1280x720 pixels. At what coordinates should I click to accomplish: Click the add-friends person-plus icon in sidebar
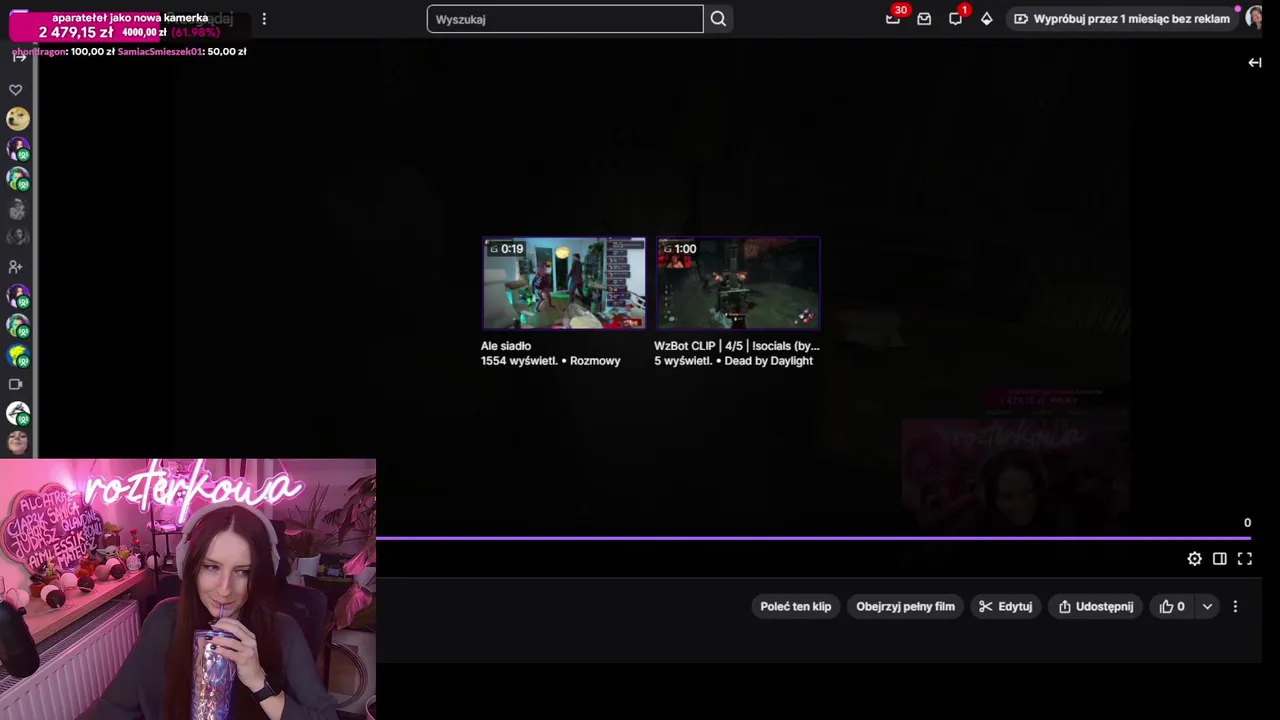point(16,267)
